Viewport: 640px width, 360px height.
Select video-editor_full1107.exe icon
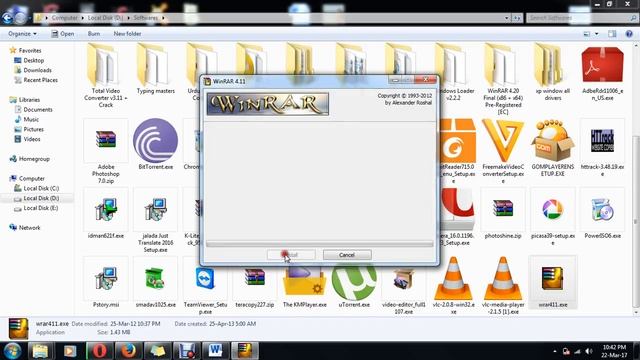click(404, 280)
